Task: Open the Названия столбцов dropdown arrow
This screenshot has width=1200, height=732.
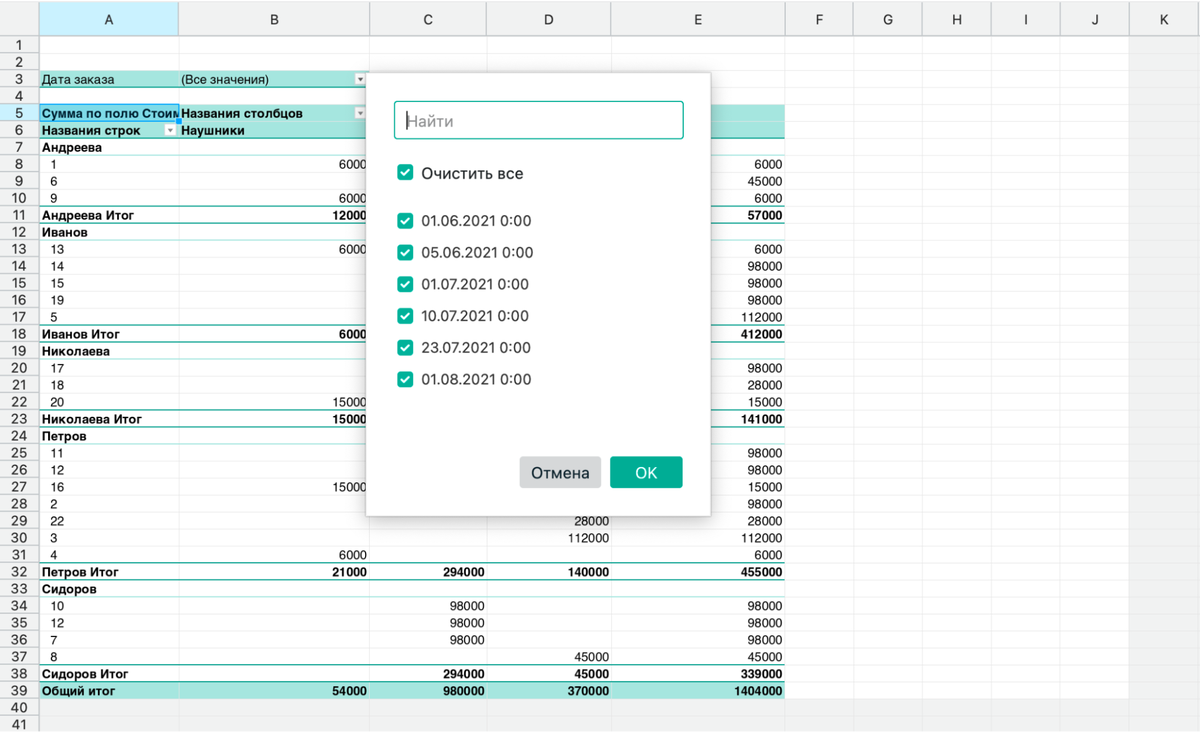Action: tap(361, 113)
